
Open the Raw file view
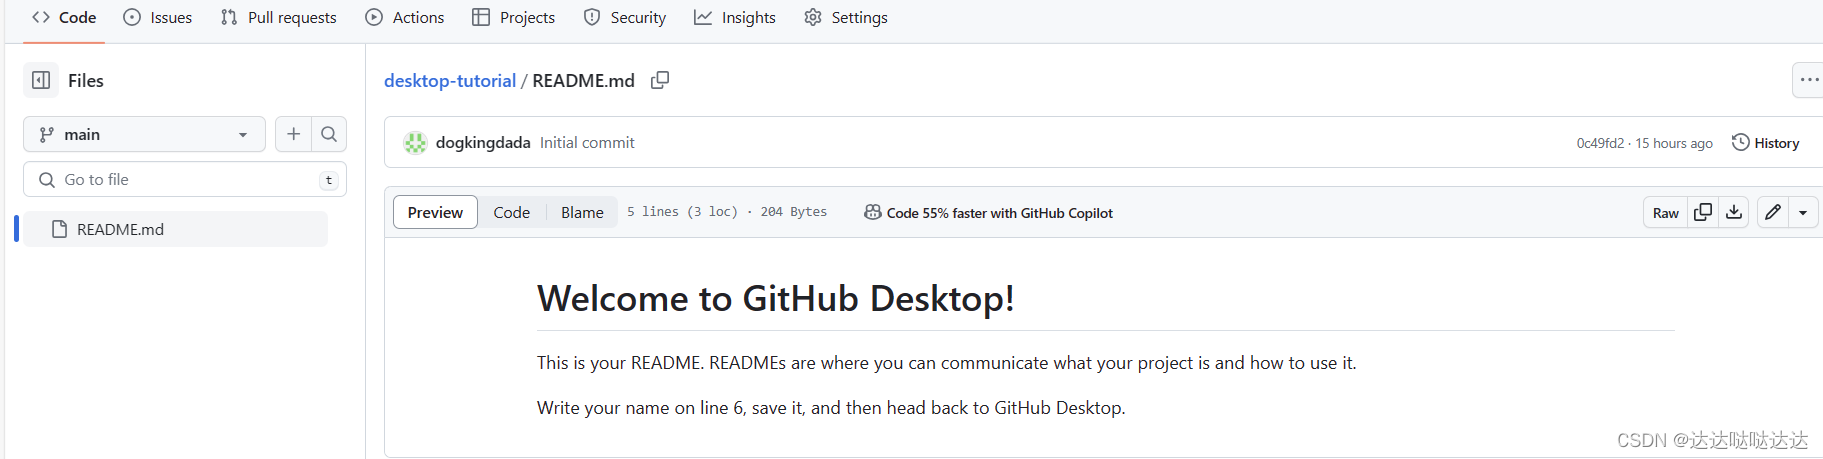point(1665,213)
